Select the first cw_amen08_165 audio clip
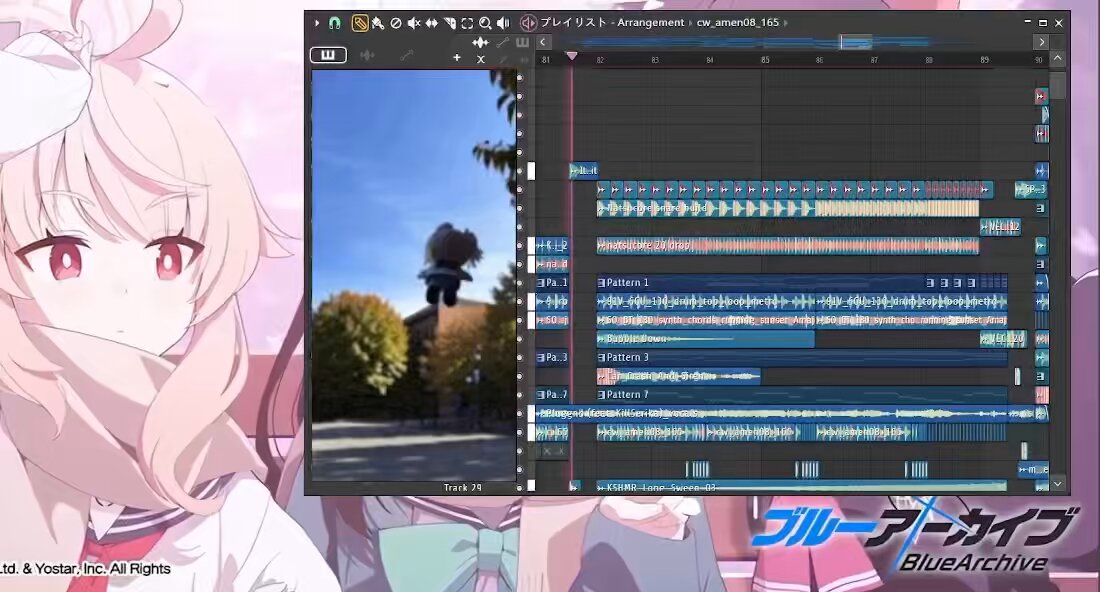This screenshot has width=1100, height=592. [650, 433]
